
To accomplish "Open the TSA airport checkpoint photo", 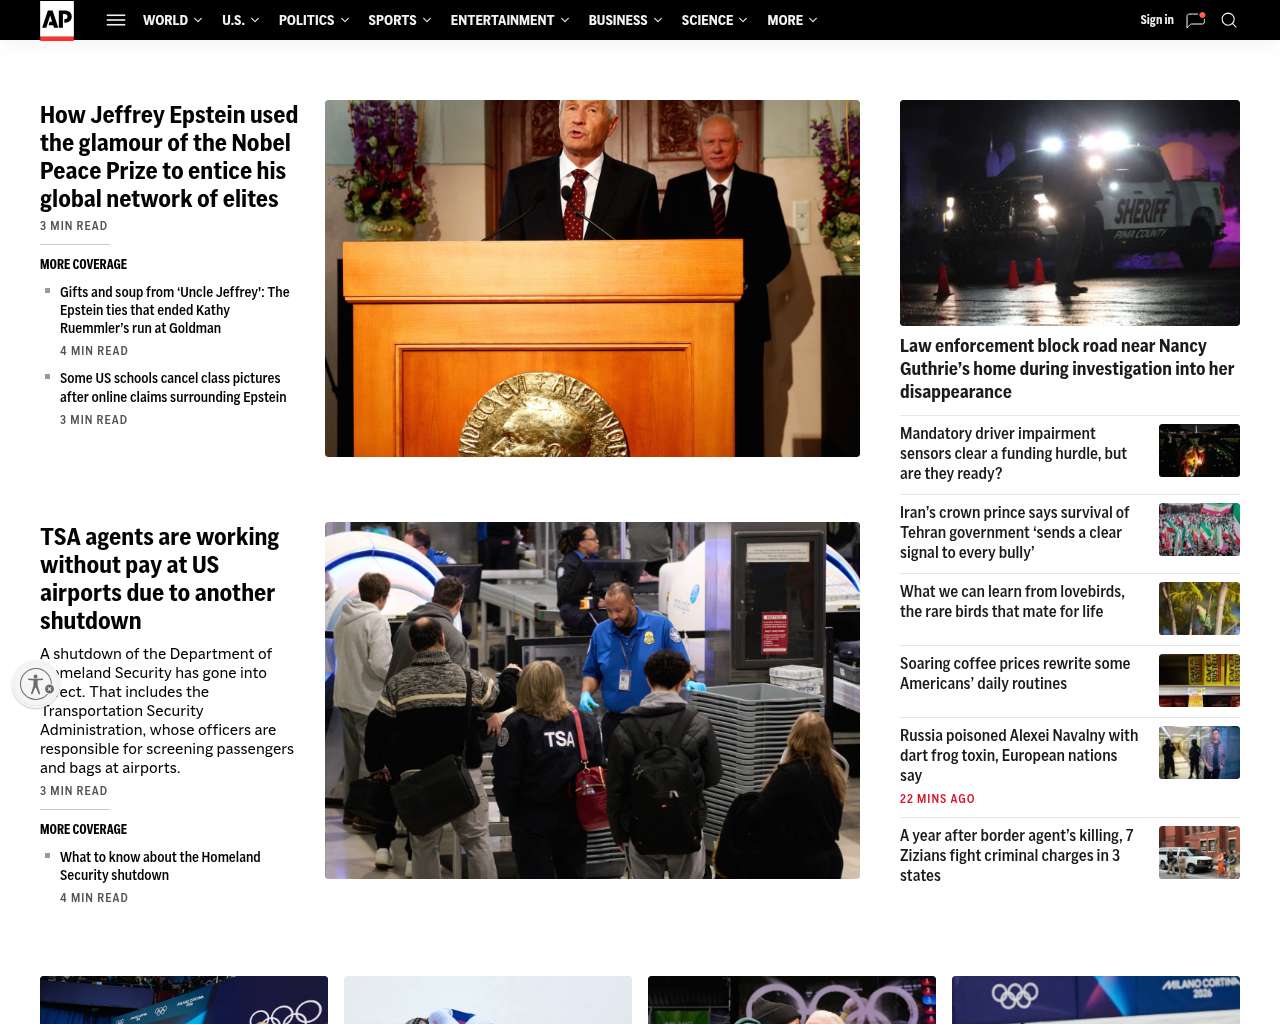I will click(x=592, y=700).
